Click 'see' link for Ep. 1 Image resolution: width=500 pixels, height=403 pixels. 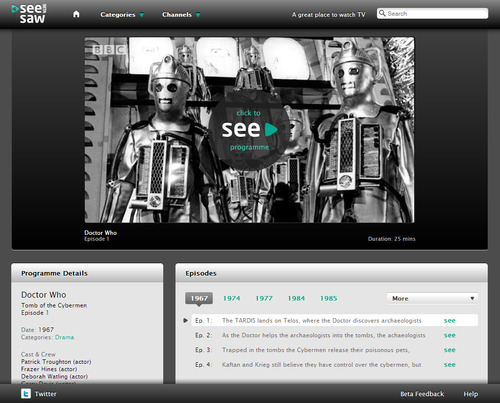(450, 321)
